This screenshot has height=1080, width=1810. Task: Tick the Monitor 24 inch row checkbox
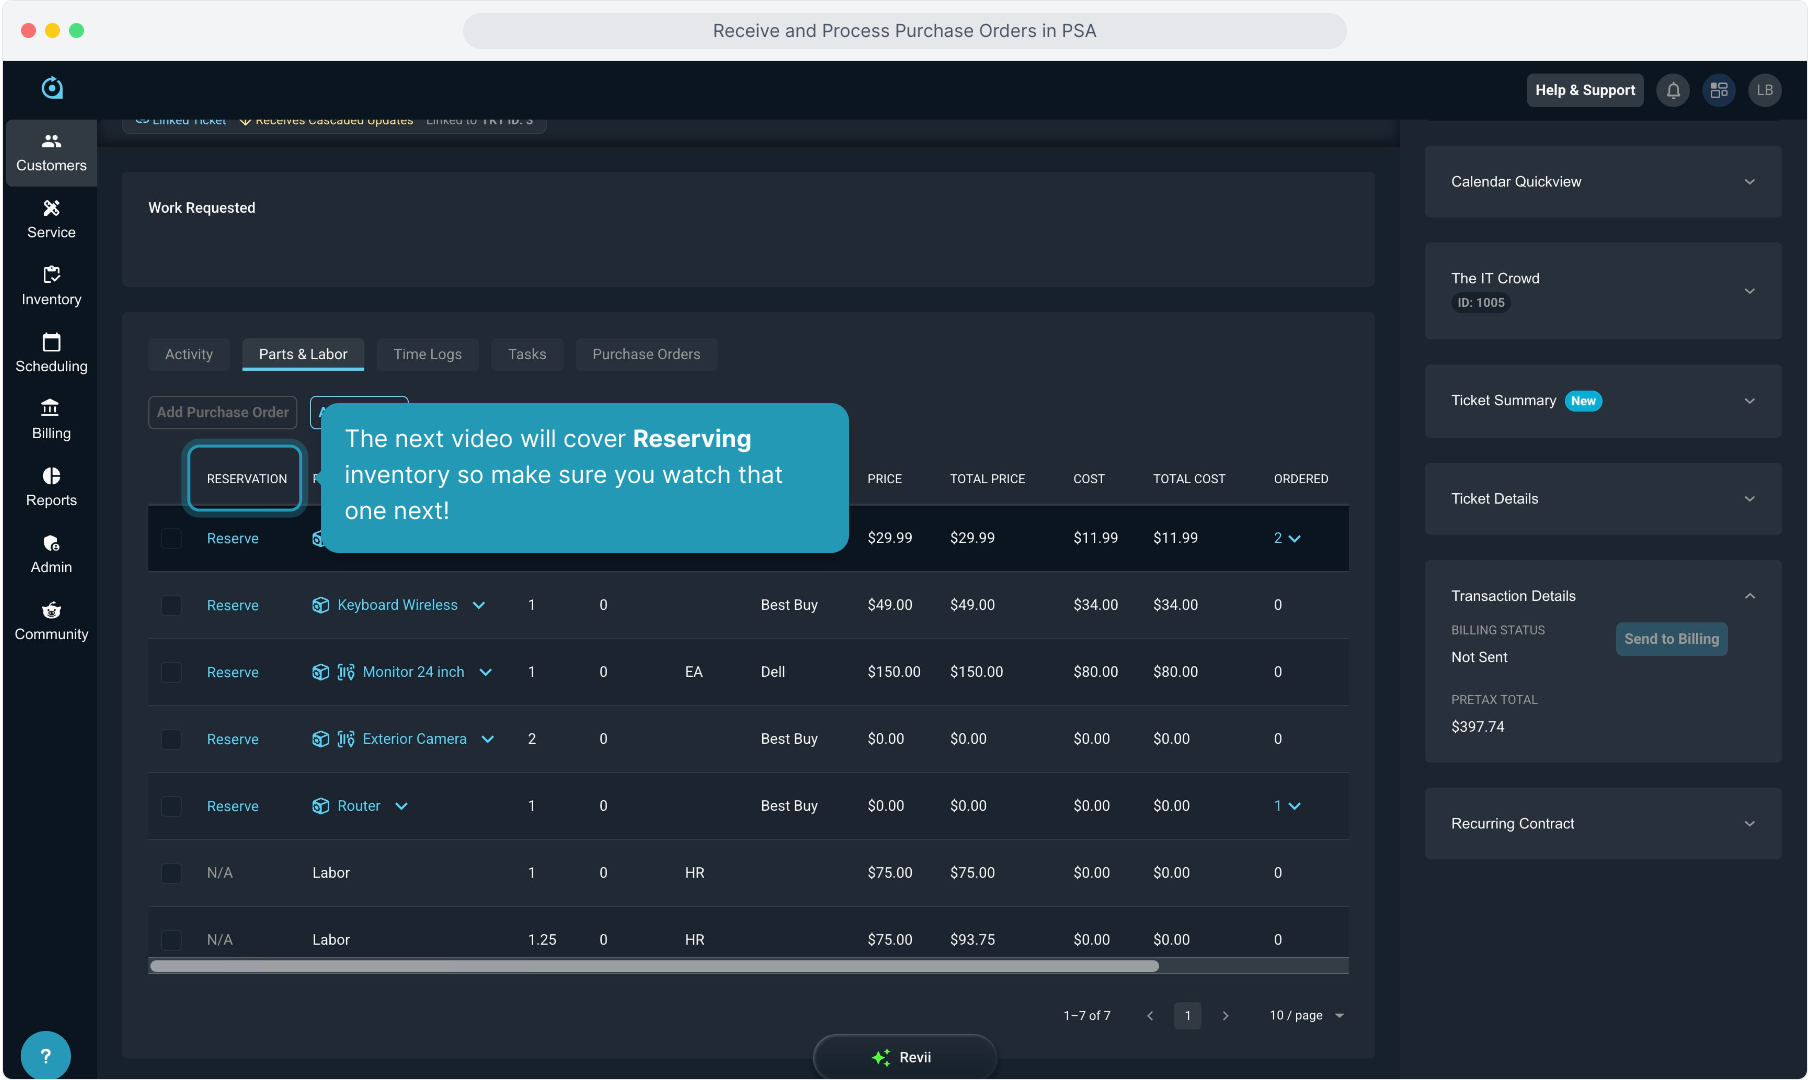click(171, 672)
